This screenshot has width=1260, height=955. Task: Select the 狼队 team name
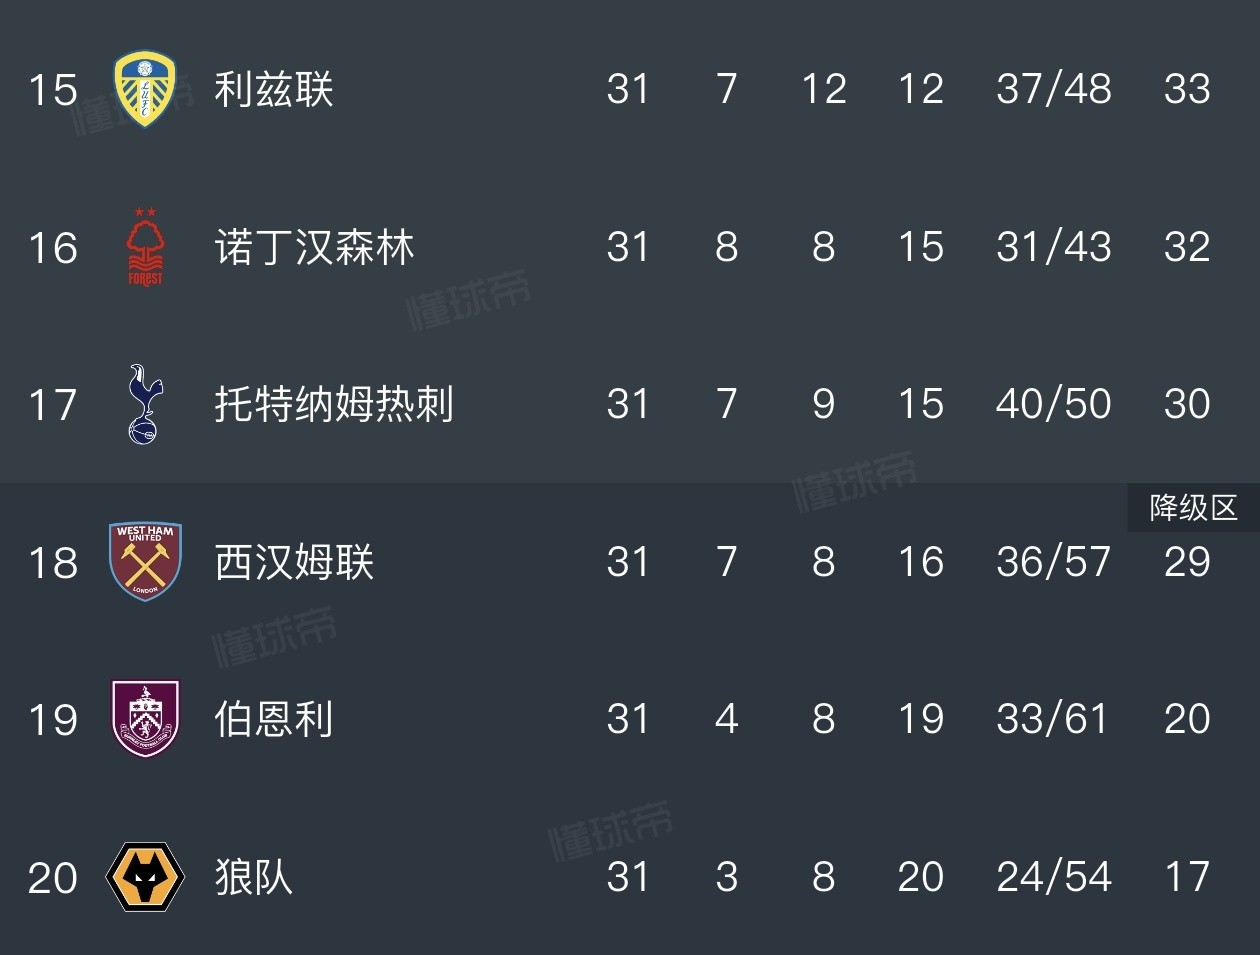coord(253,877)
